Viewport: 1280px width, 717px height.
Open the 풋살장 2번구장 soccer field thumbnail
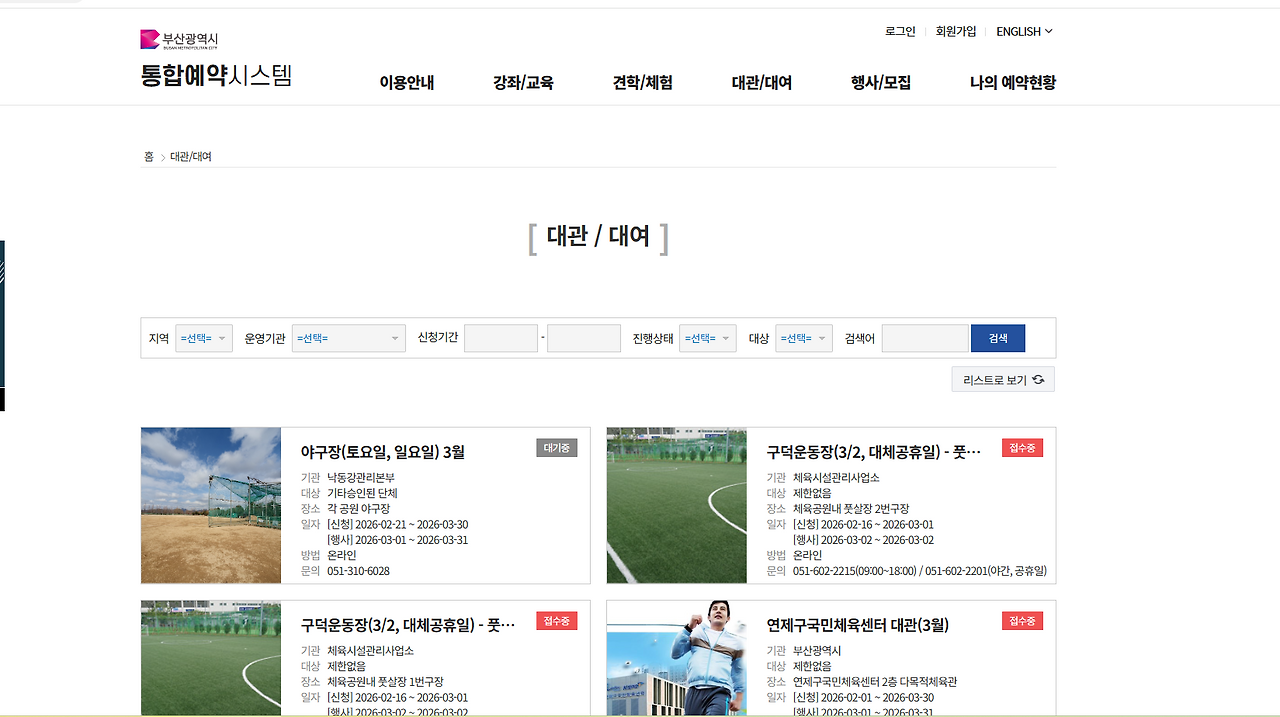[x=677, y=505]
